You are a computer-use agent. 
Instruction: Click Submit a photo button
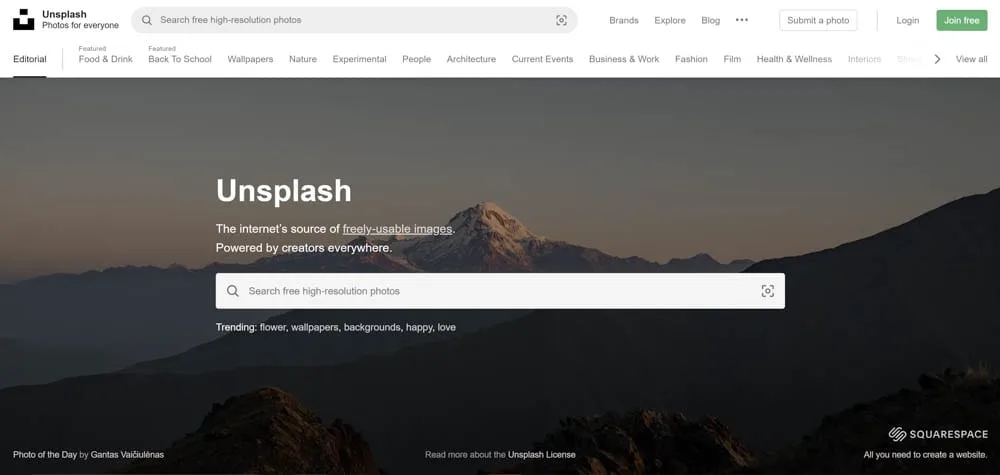click(818, 20)
